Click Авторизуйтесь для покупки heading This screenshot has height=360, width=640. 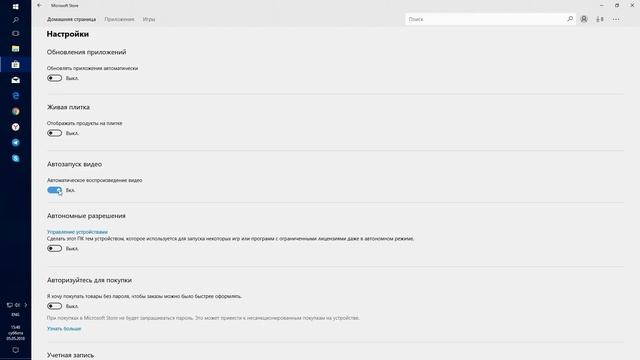tap(89, 280)
